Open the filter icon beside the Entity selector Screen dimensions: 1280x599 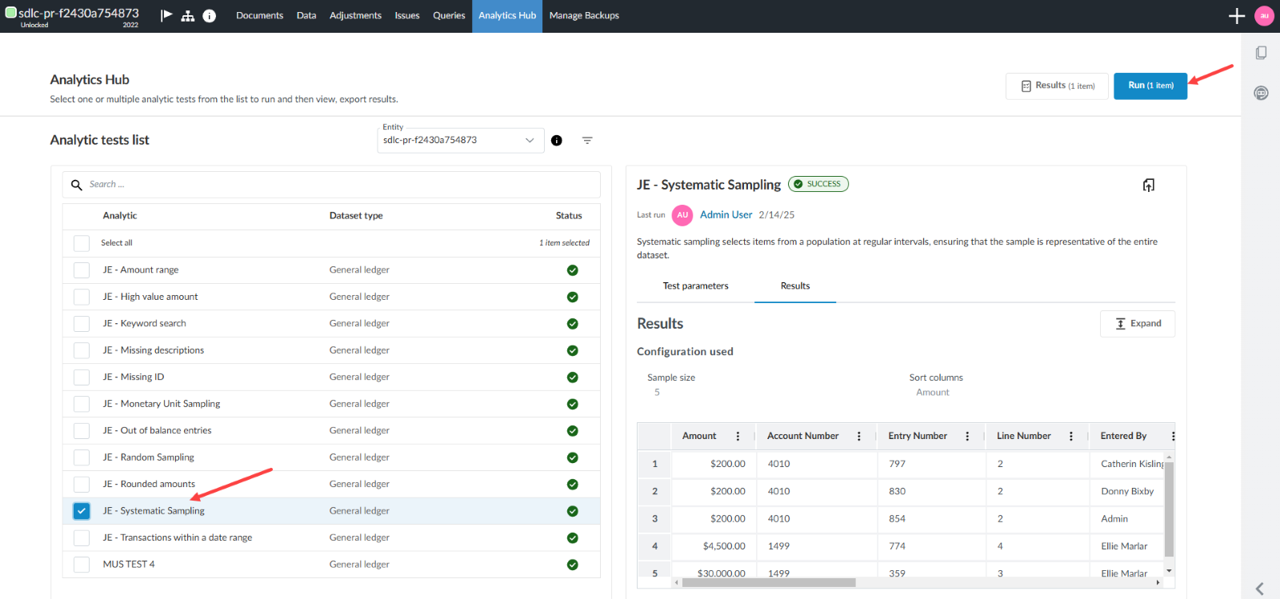(x=587, y=140)
